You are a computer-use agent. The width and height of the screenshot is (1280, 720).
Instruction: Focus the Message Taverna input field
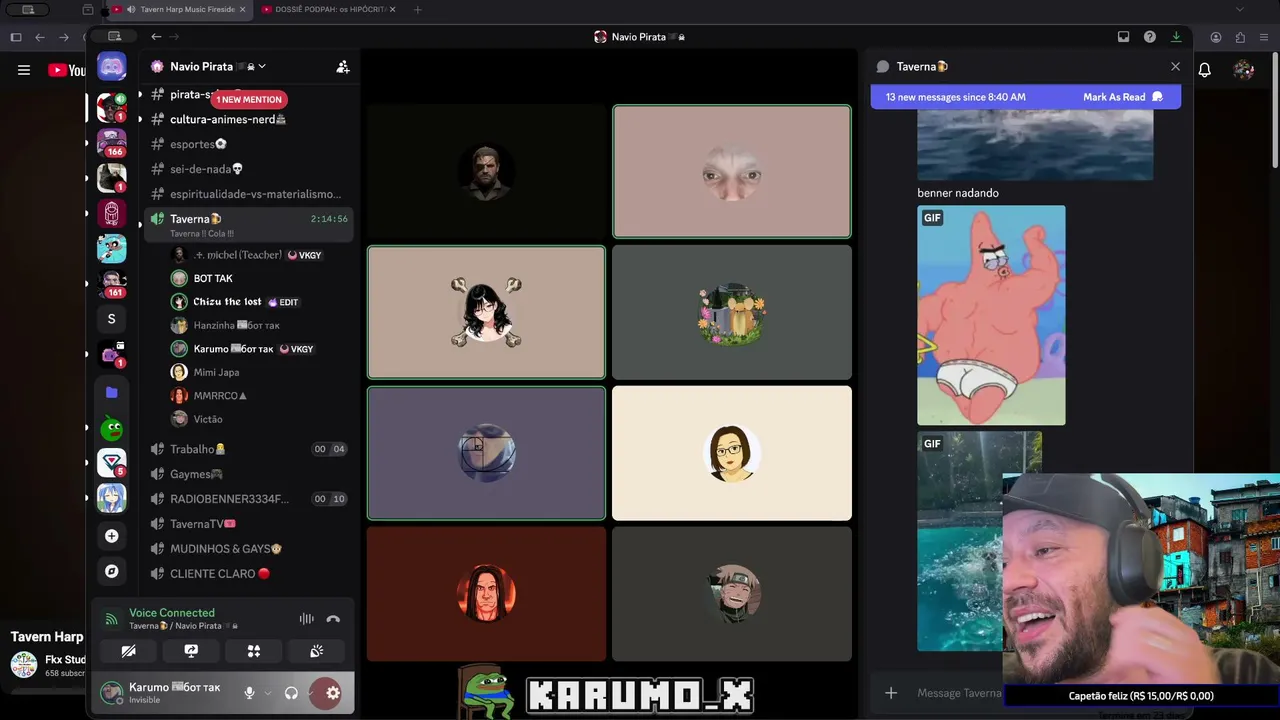[x=959, y=693]
